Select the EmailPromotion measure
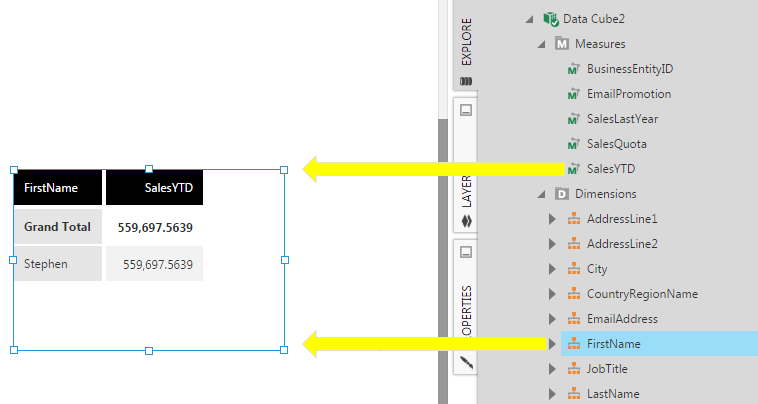Image resolution: width=758 pixels, height=404 pixels. (x=629, y=94)
